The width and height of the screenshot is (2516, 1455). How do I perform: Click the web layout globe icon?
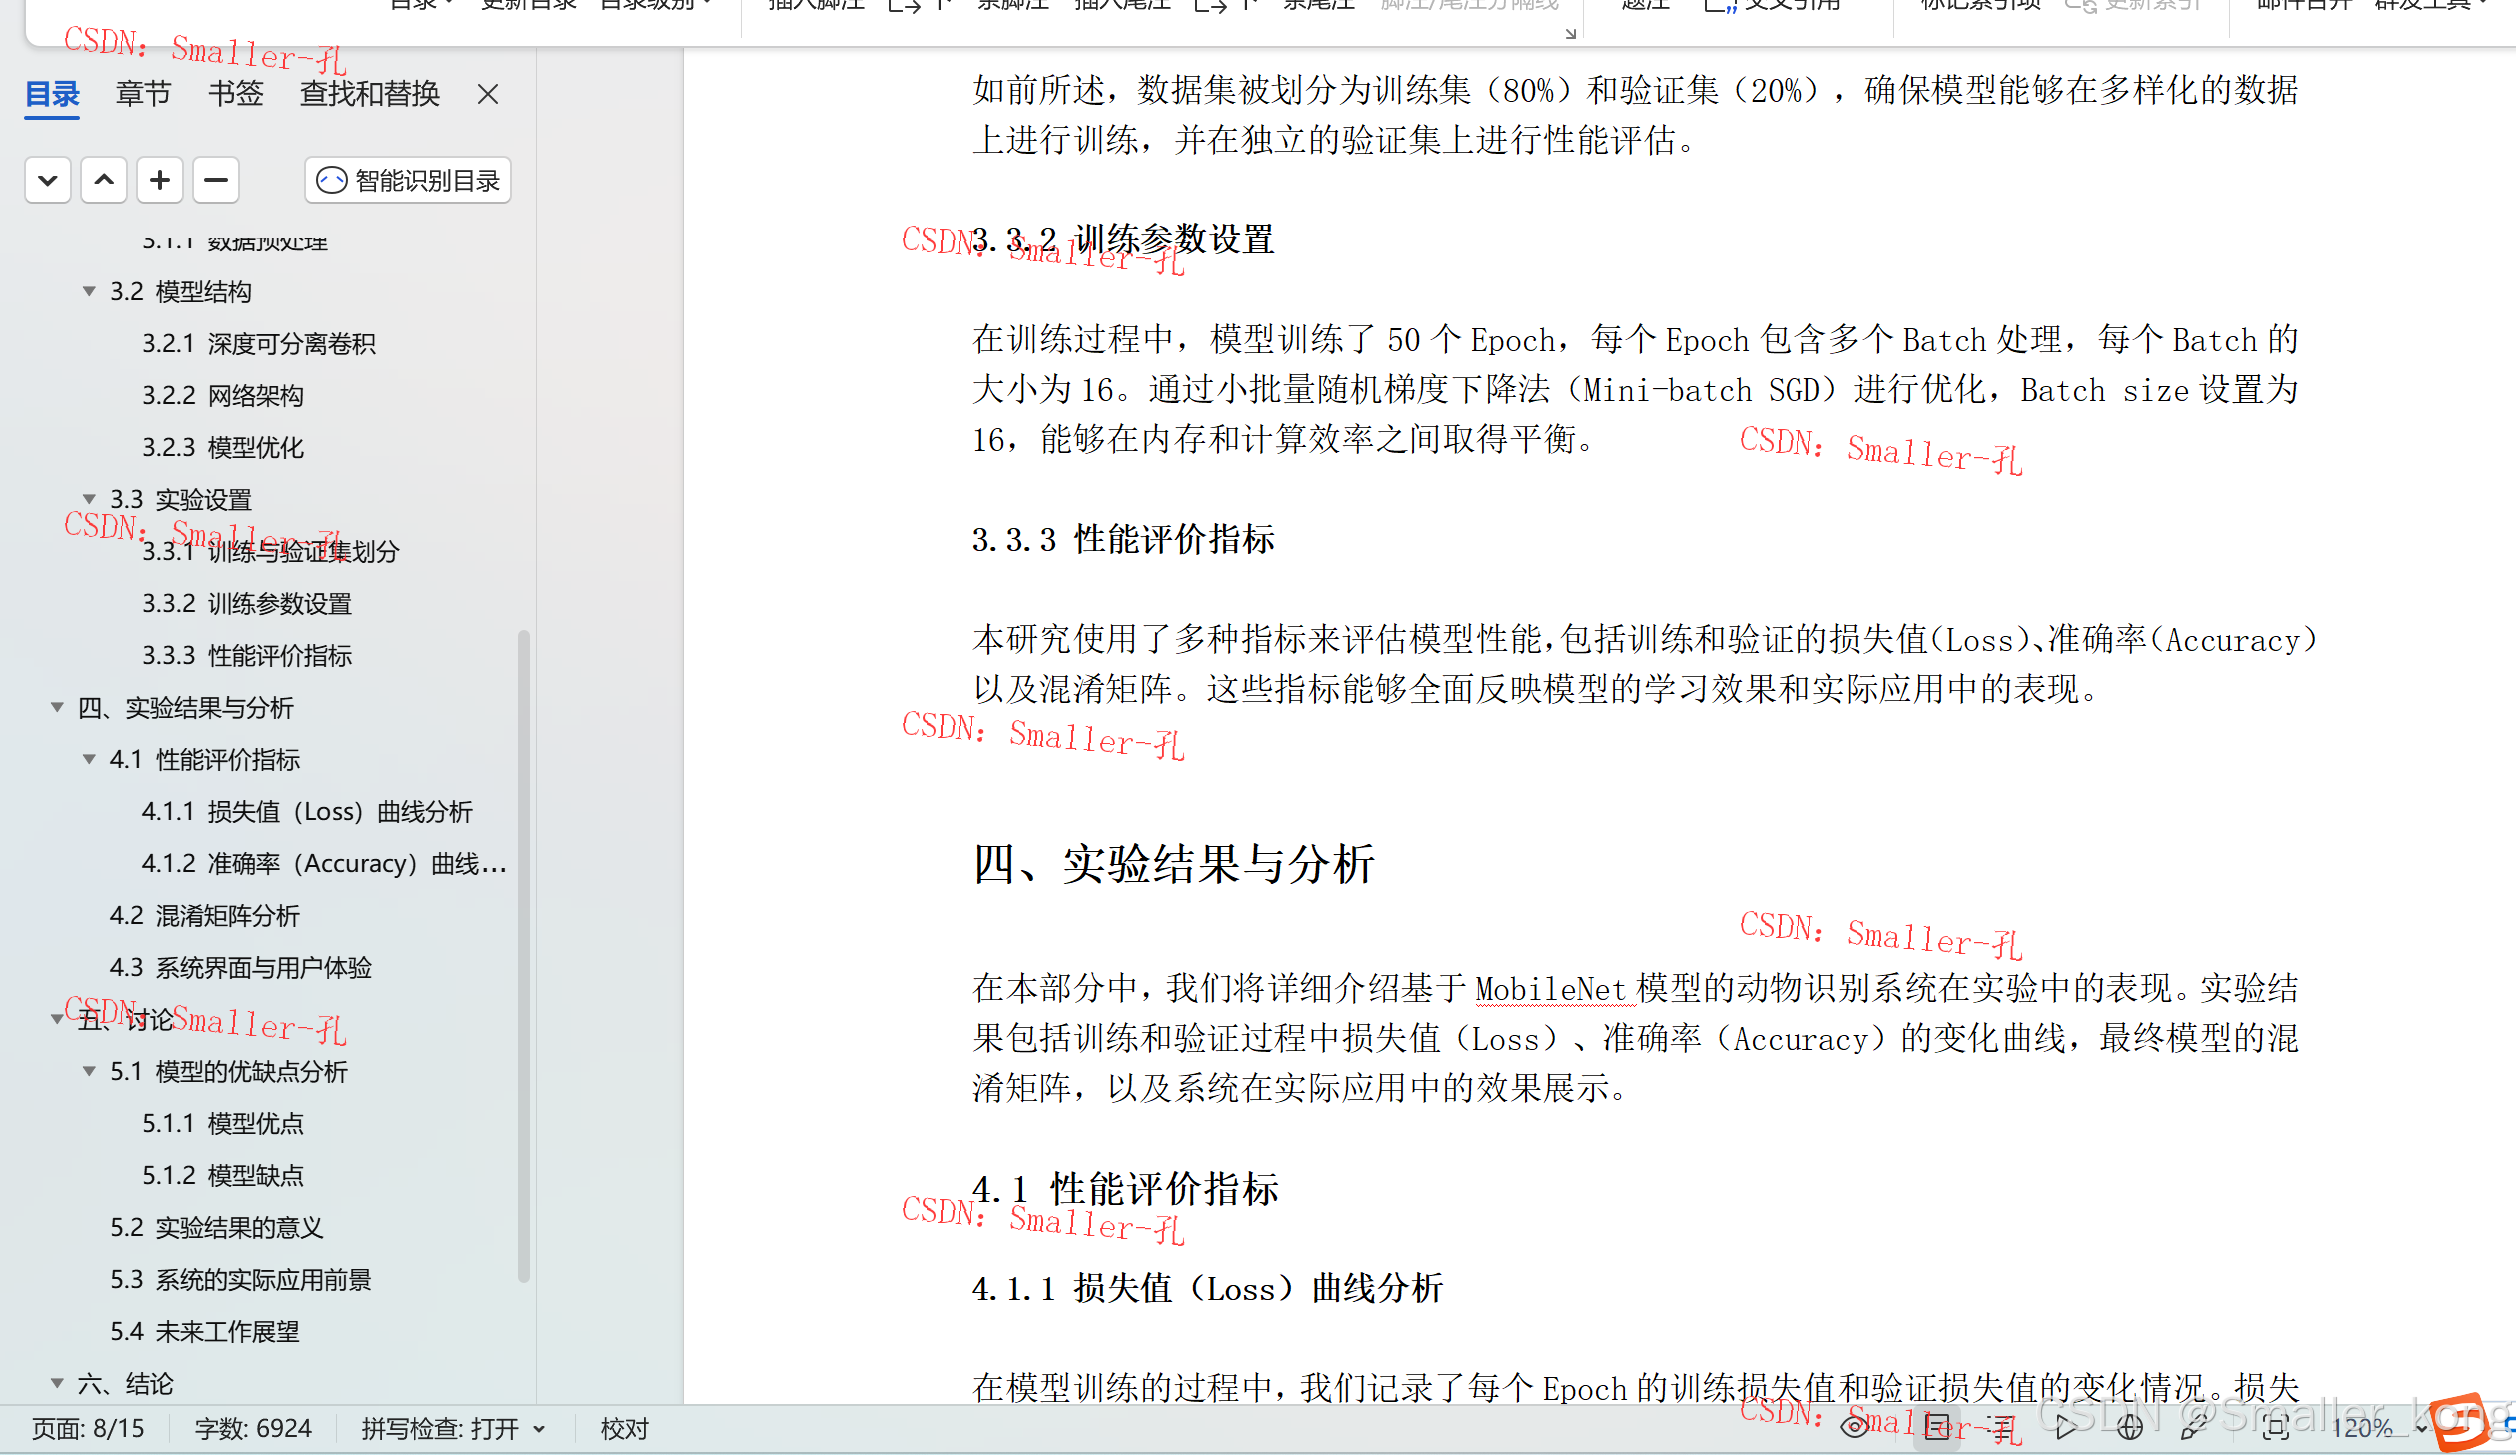tap(2130, 1427)
